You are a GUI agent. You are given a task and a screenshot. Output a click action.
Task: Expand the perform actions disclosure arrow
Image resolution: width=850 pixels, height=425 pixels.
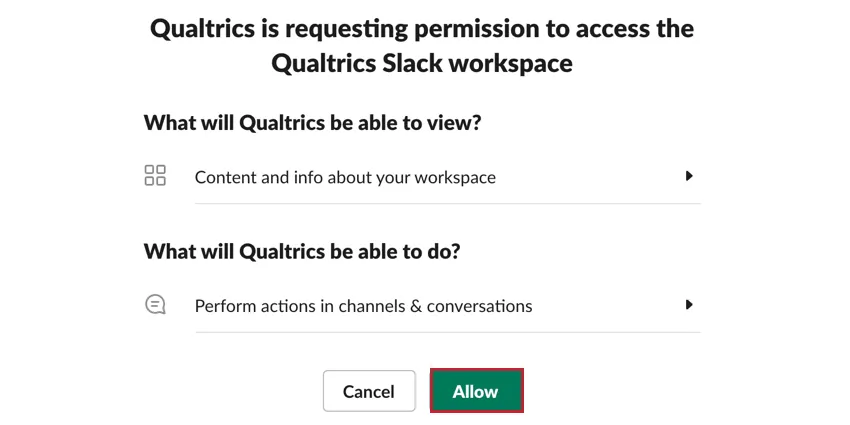click(x=689, y=305)
